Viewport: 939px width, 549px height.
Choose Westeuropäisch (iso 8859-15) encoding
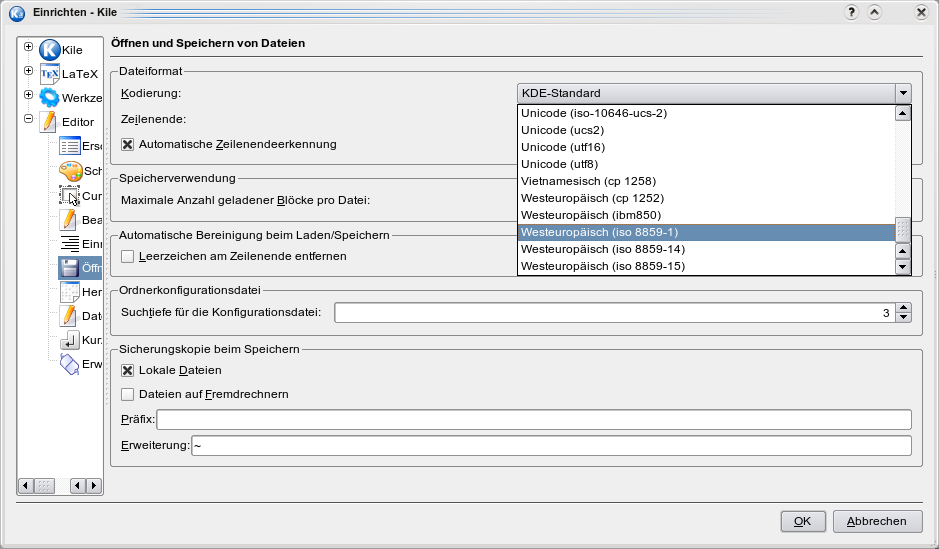(x=707, y=266)
